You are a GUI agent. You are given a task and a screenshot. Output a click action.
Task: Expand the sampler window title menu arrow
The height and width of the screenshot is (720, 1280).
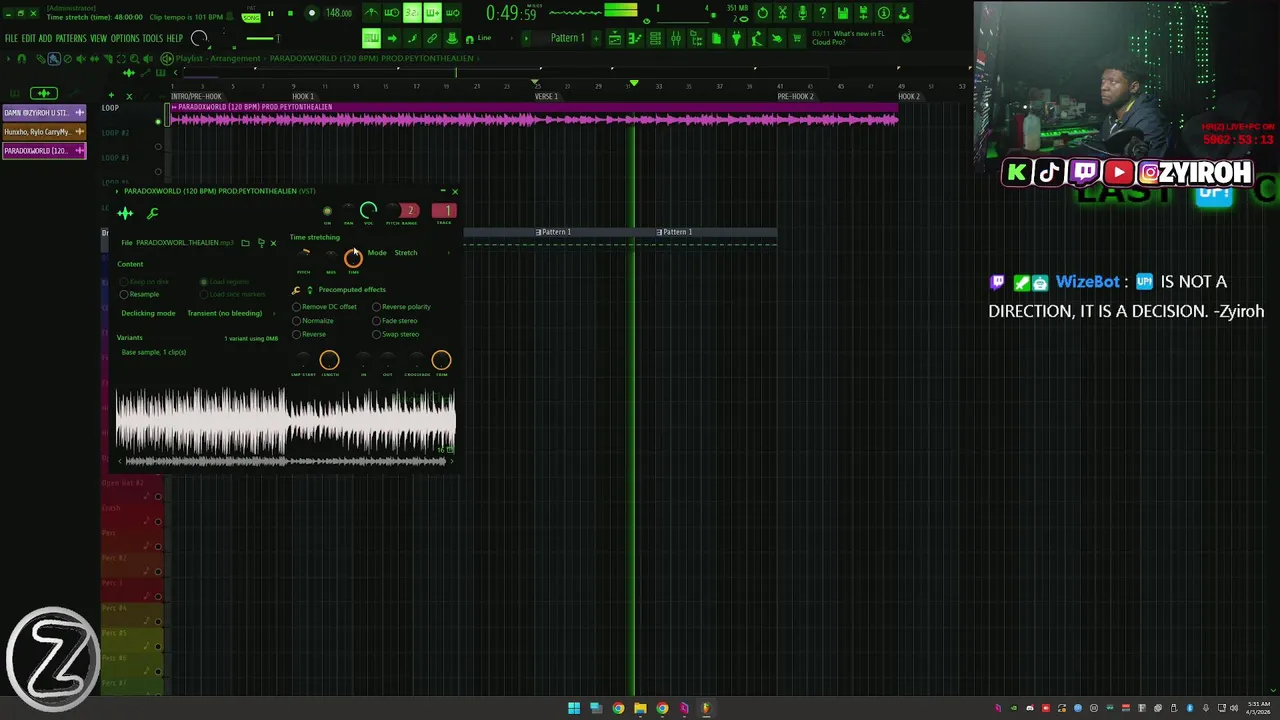(117, 192)
